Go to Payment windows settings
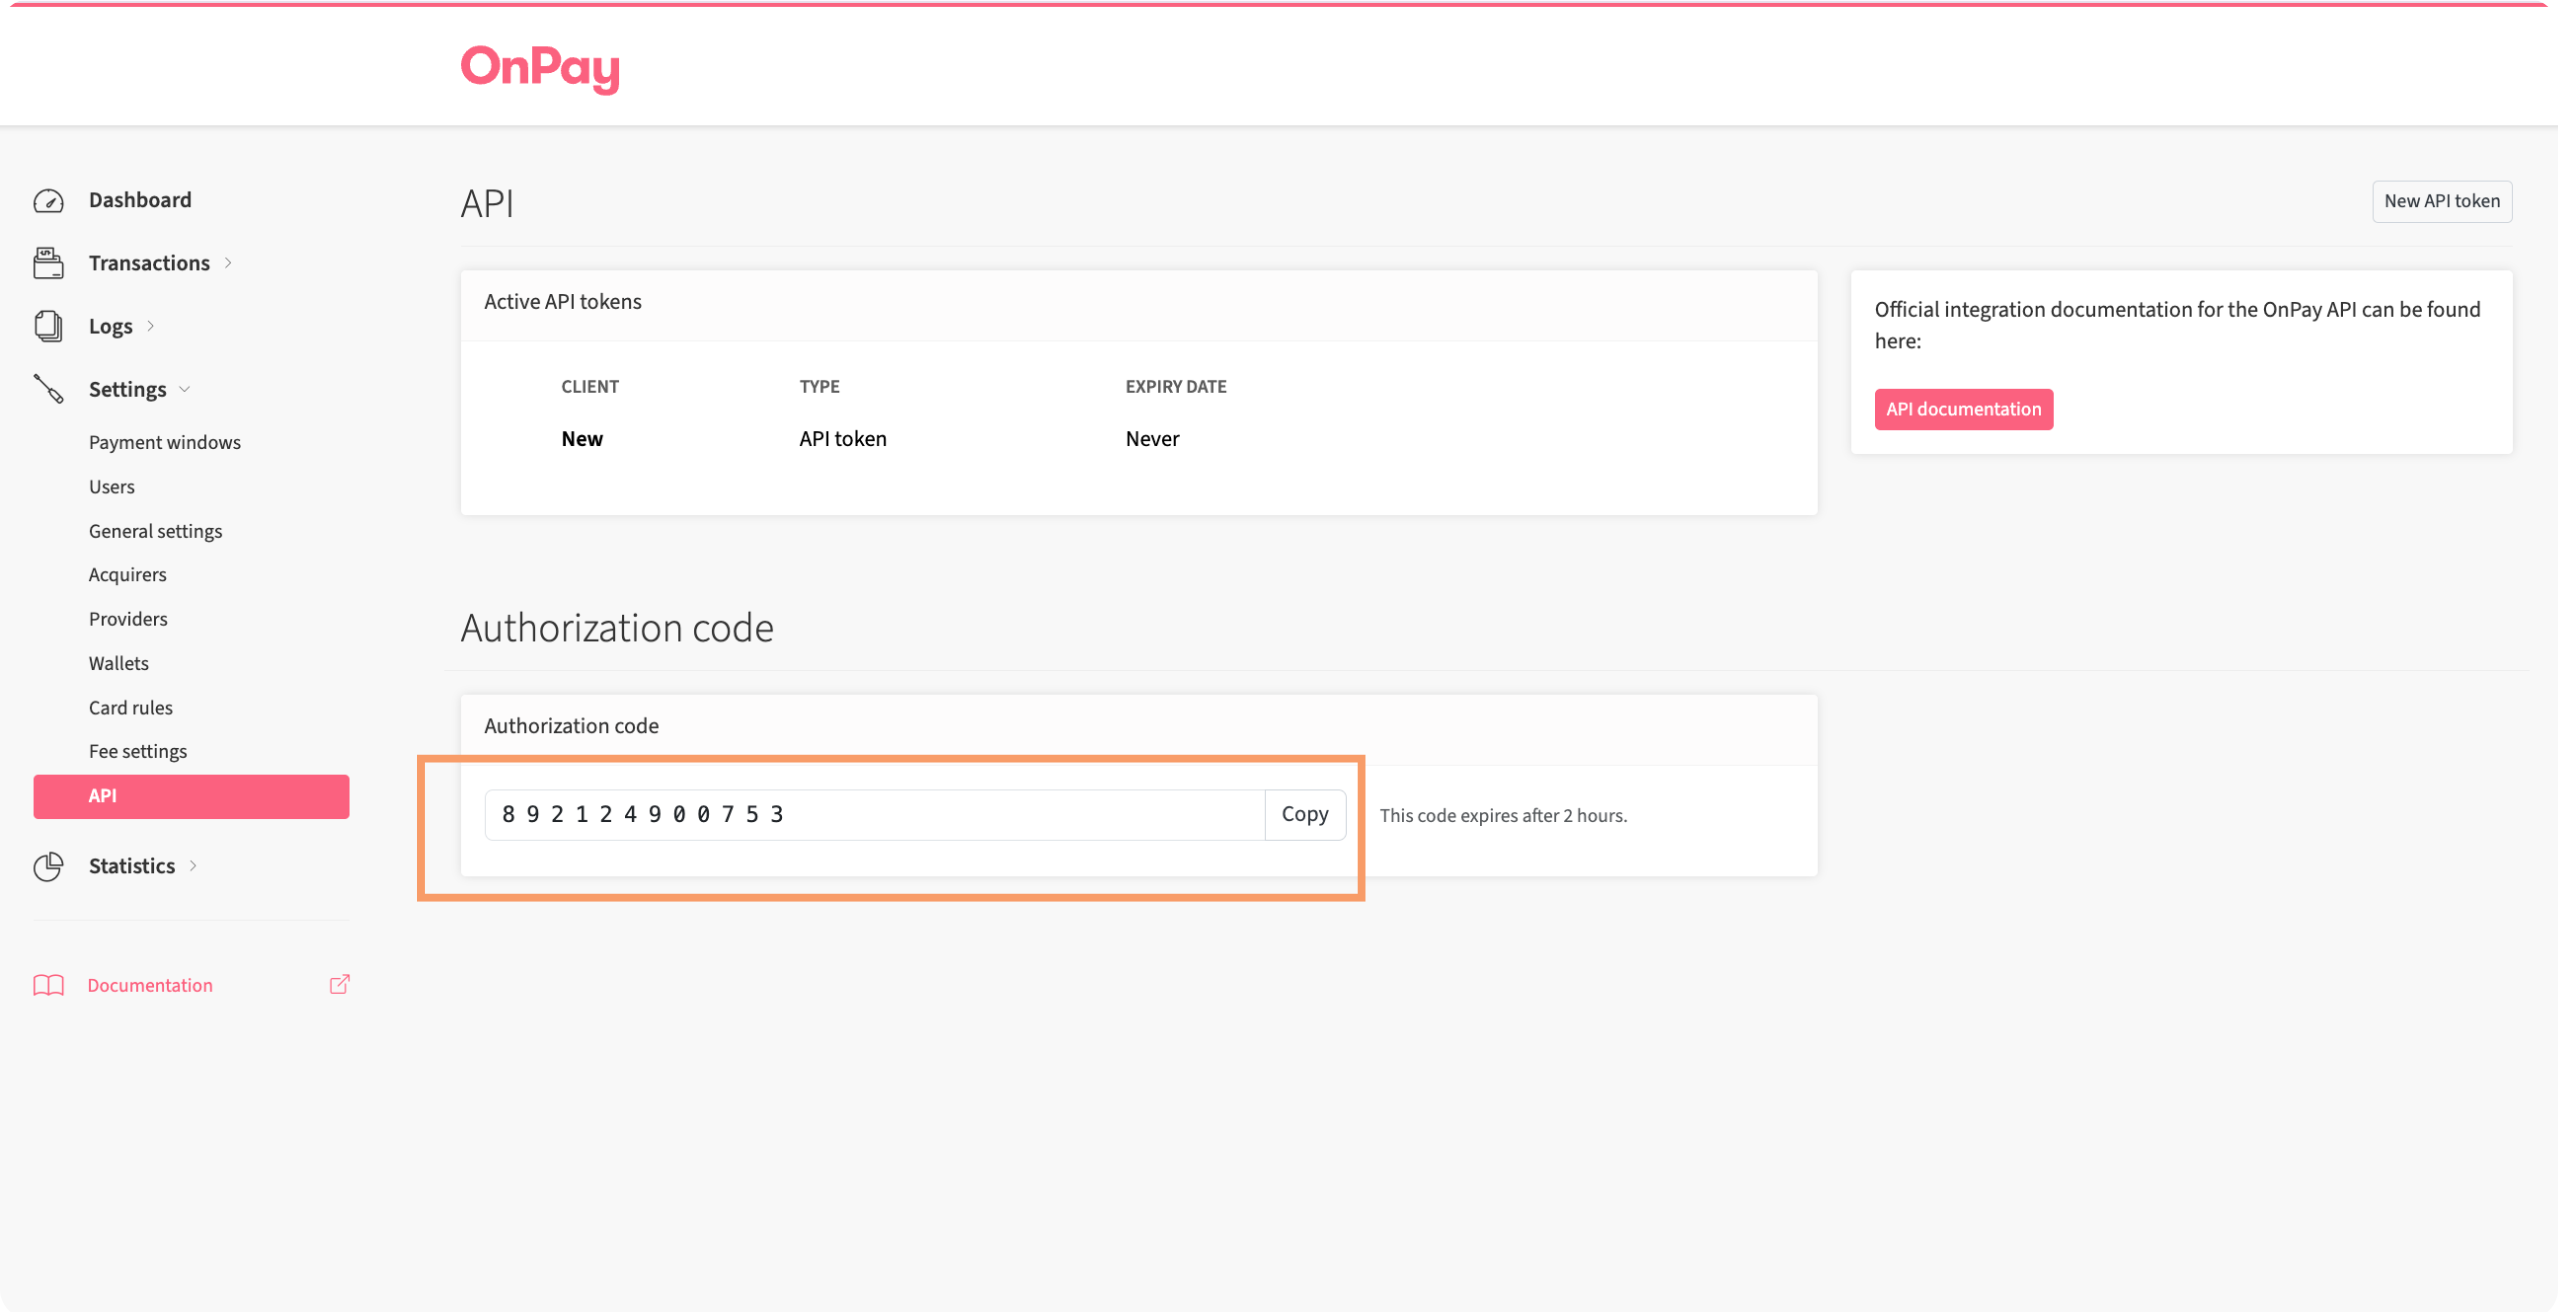This screenshot has width=2558, height=1312. coord(164,441)
